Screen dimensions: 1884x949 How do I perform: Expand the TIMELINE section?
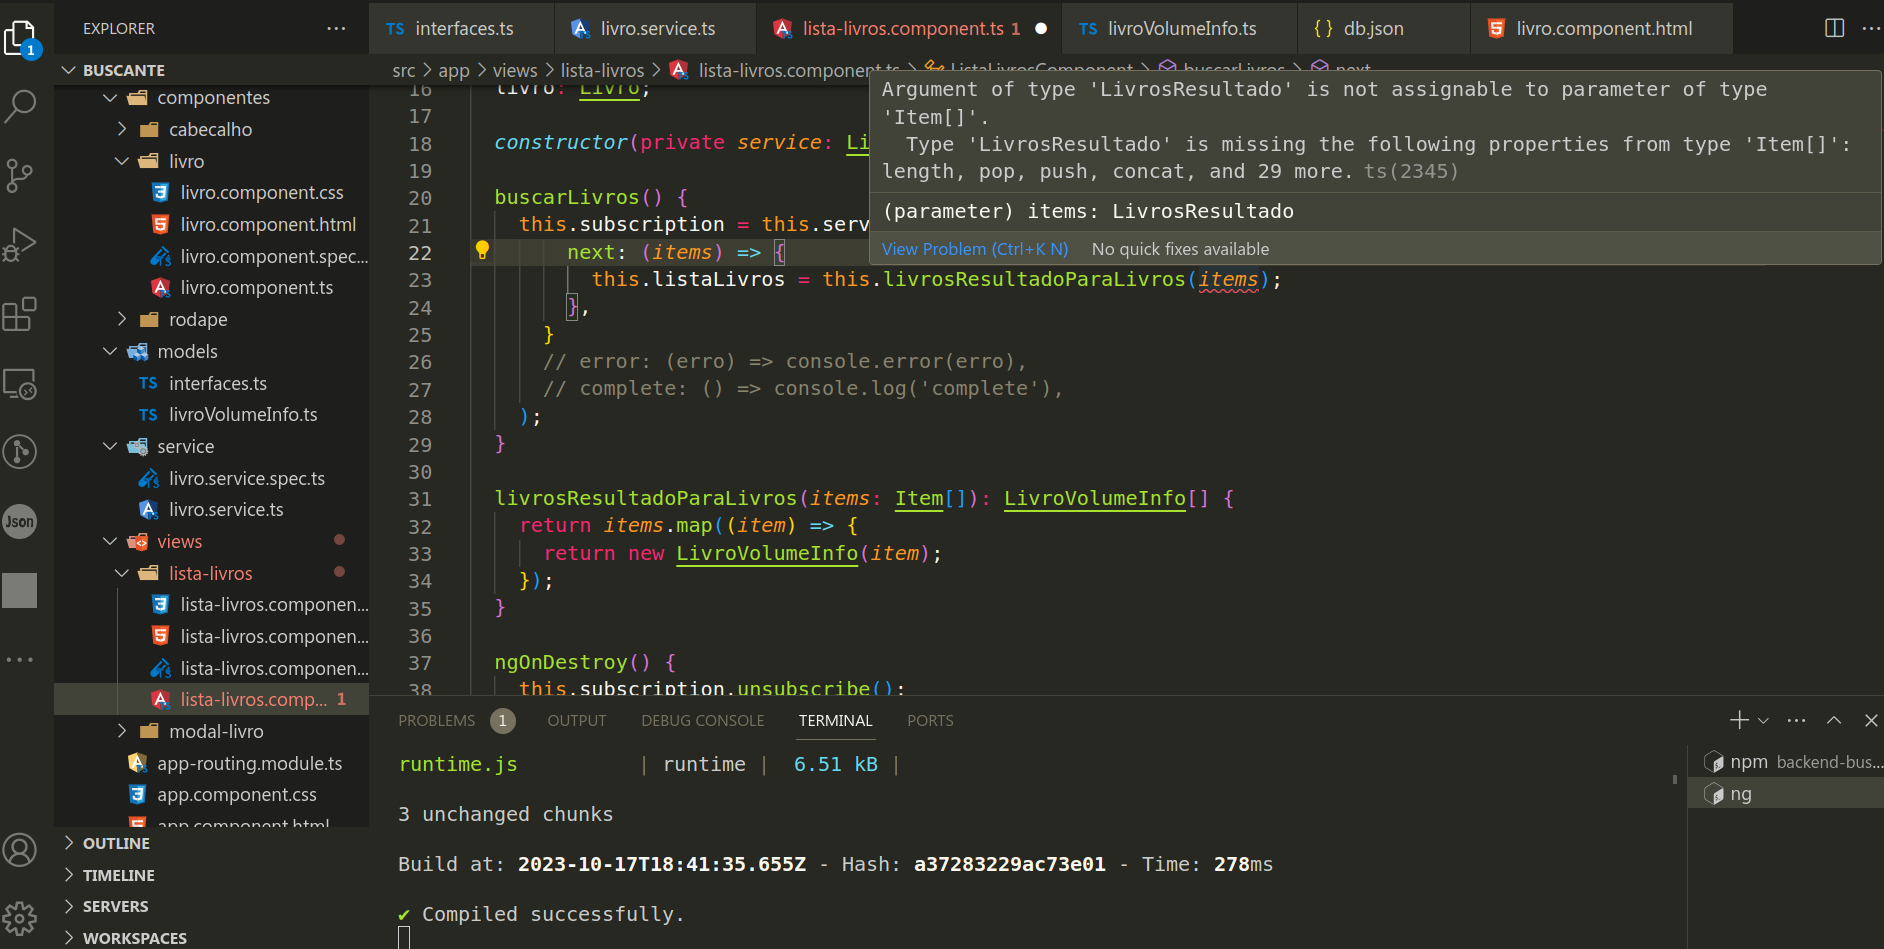tap(212, 875)
